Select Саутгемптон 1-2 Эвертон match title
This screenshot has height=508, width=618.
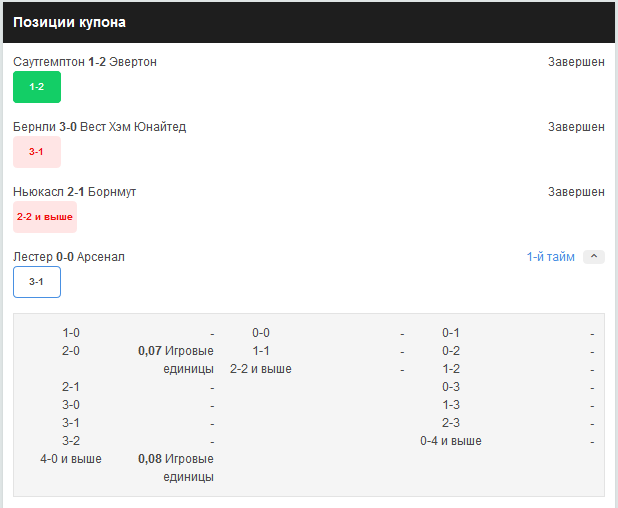click(x=85, y=62)
